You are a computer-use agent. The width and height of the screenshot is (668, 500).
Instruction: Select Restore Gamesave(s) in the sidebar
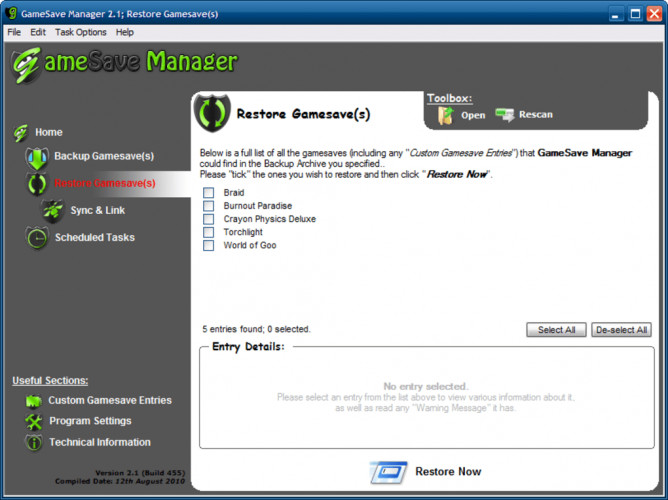coord(105,183)
